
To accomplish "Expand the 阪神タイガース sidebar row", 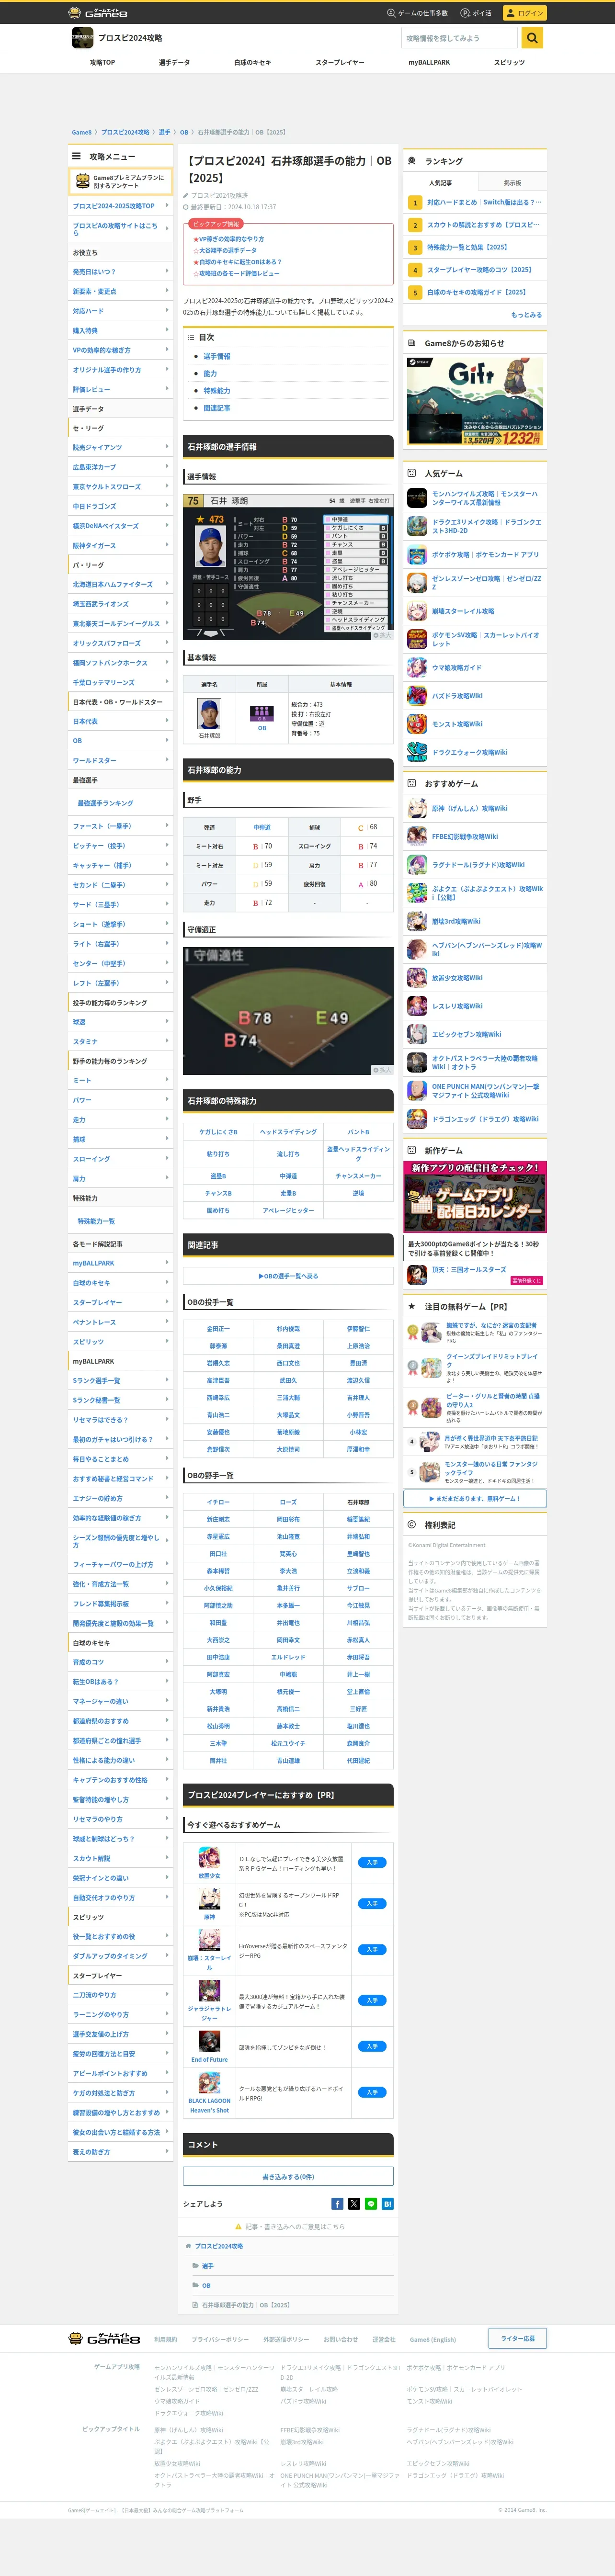I will [121, 545].
